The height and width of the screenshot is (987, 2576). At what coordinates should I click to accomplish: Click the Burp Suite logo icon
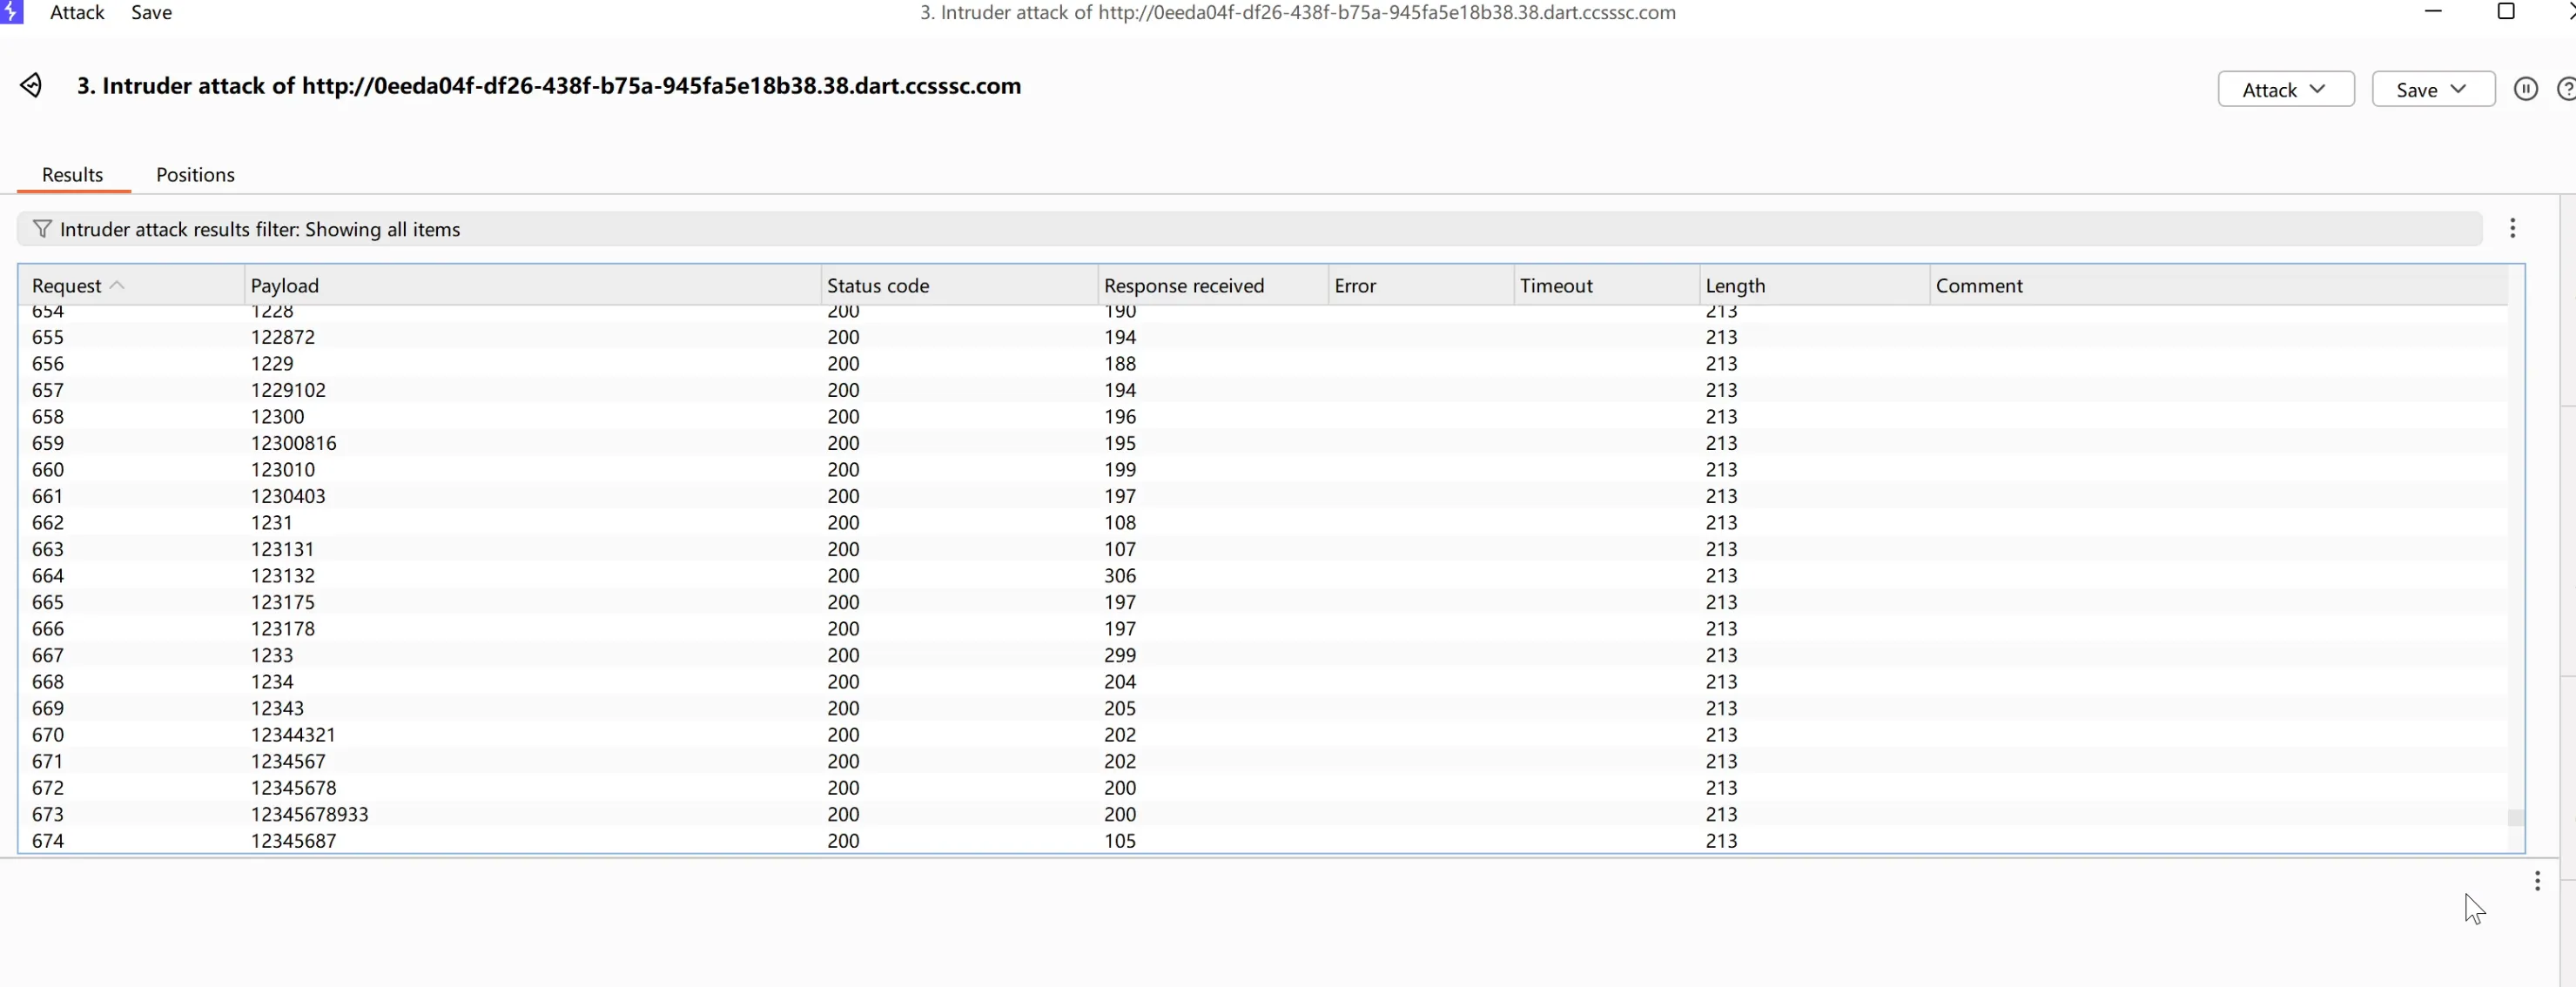coord(10,12)
